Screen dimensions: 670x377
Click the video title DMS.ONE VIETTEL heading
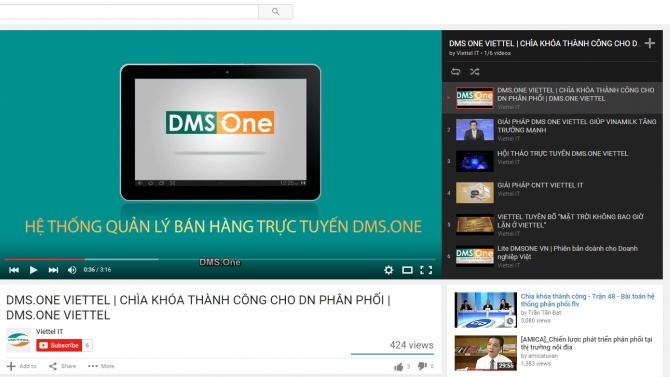point(198,307)
